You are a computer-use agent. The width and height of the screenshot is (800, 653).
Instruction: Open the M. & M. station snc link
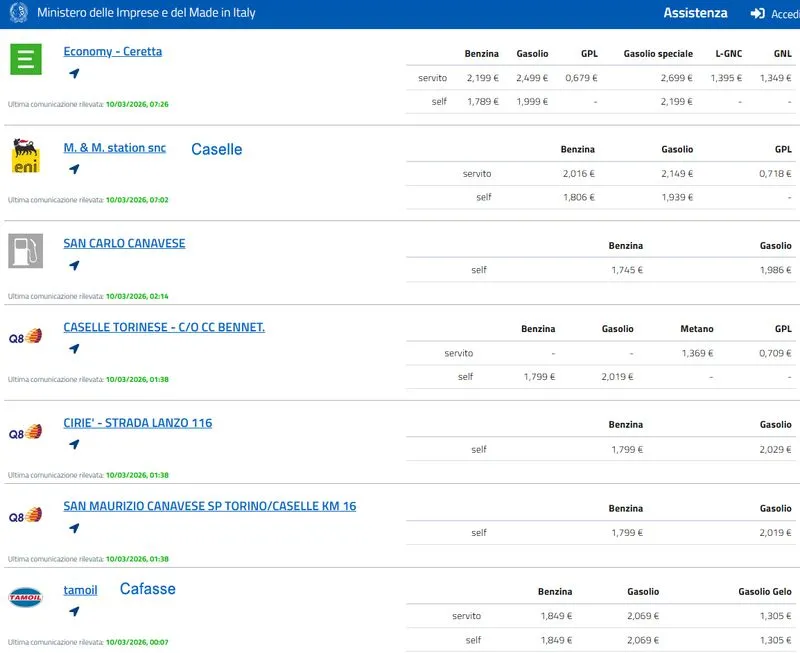point(115,148)
